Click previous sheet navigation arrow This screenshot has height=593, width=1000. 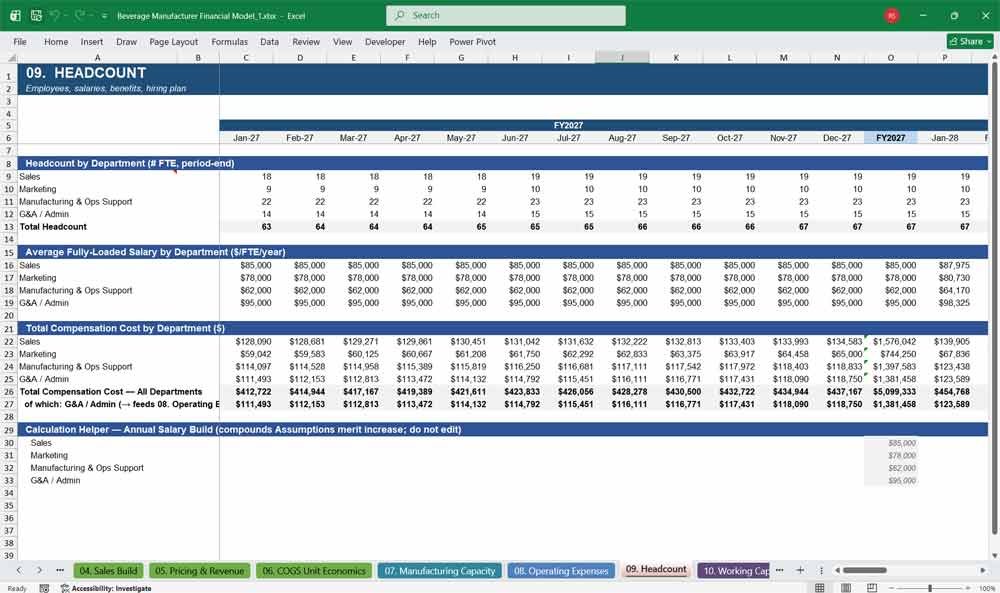(19, 570)
